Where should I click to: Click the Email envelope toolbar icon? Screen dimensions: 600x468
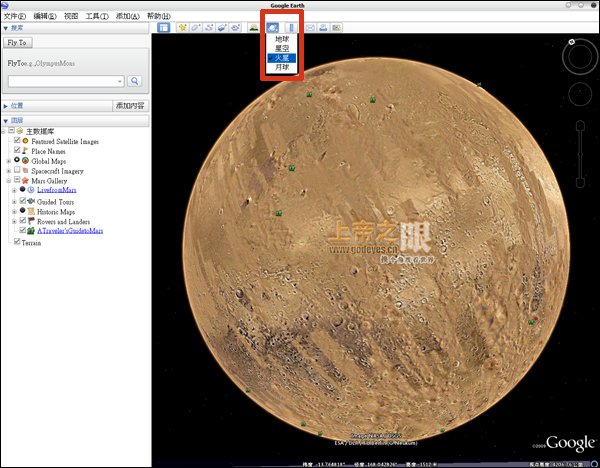pos(310,28)
